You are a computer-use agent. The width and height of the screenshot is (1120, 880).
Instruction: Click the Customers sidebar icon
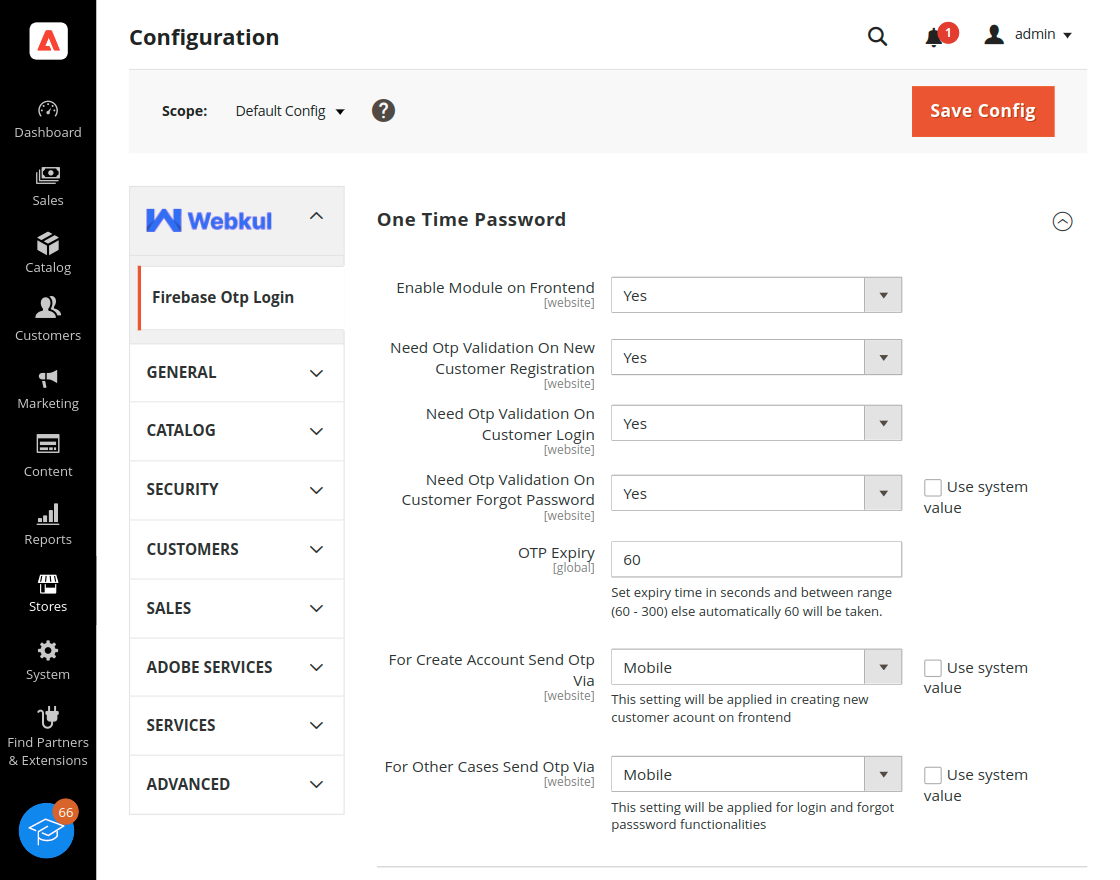[47, 318]
